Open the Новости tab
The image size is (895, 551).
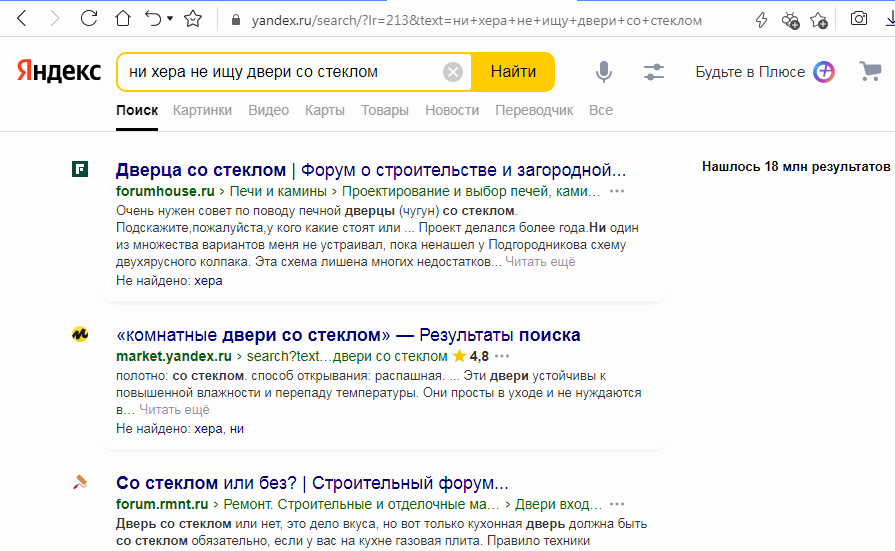coord(452,110)
